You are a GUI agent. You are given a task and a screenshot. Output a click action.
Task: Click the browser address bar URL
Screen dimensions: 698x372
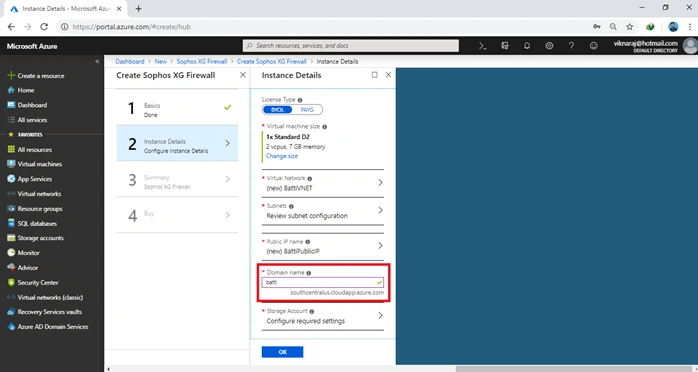(x=131, y=27)
